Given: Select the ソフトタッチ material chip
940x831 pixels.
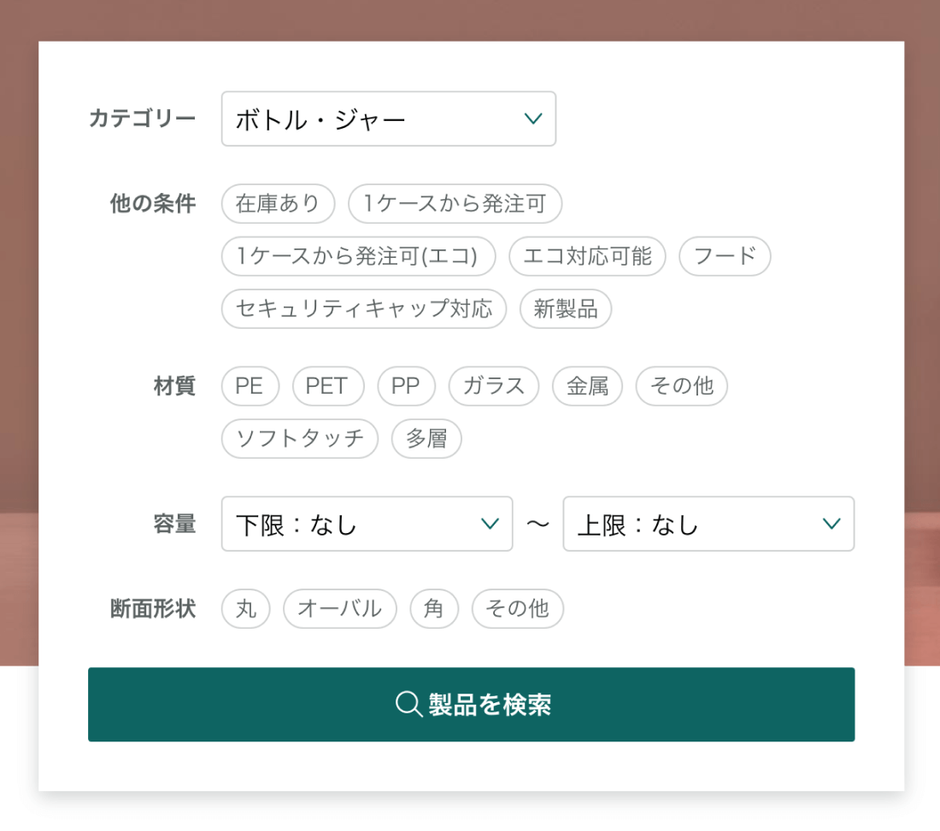Looking at the screenshot, I should pyautogui.click(x=300, y=438).
